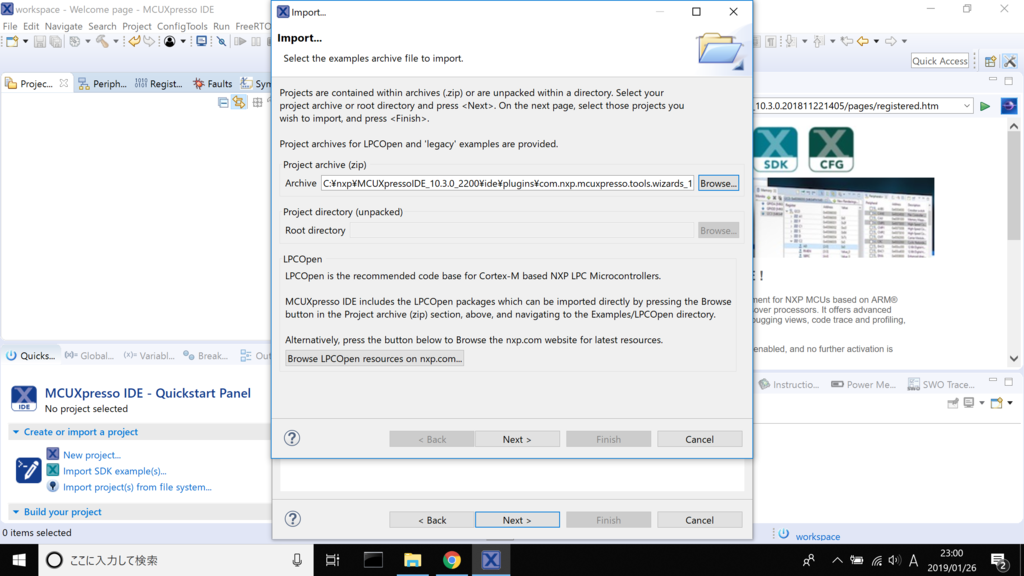Click Cancel in the lower background dialog
The height and width of the screenshot is (576, 1024).
(x=699, y=520)
